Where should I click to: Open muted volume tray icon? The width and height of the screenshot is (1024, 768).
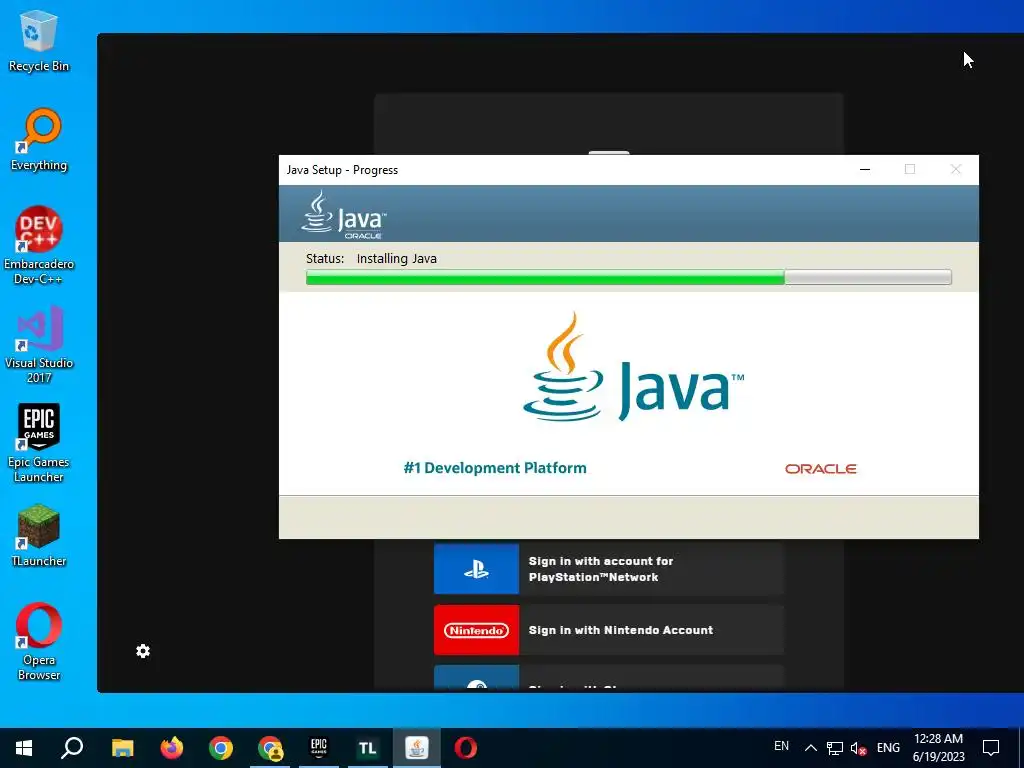[x=859, y=748]
